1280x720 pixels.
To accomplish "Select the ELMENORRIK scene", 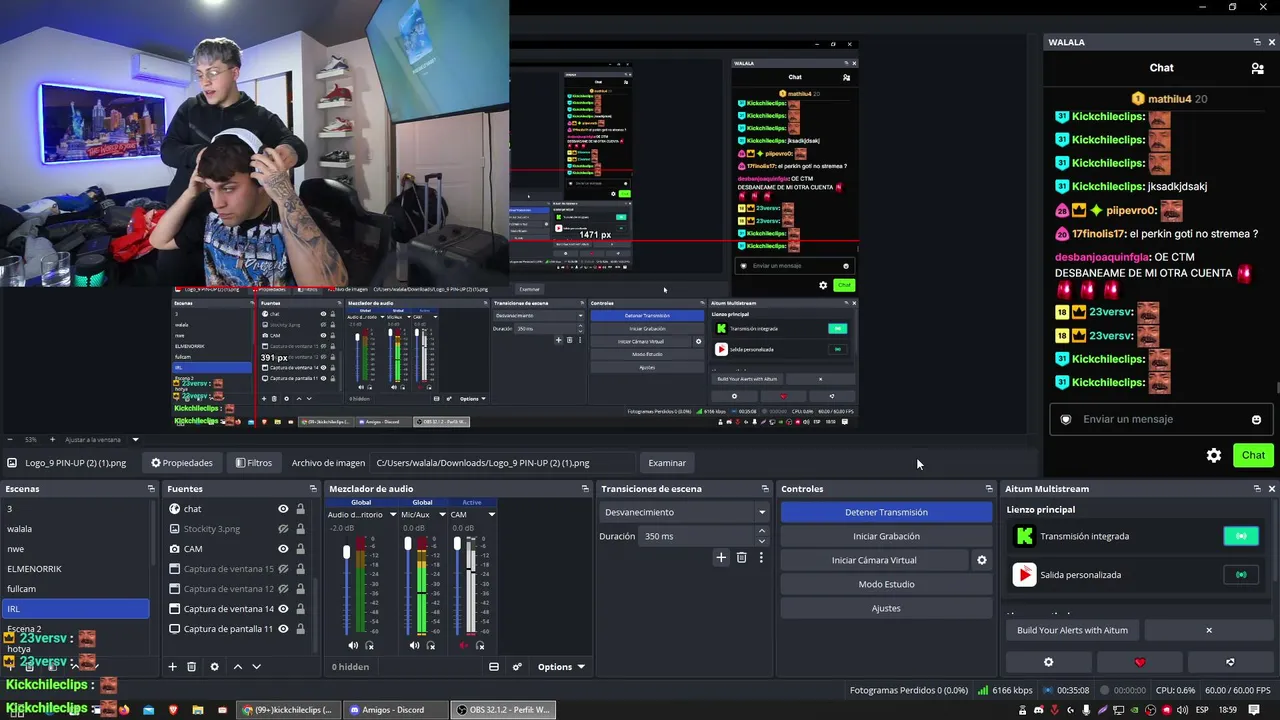I will [75, 569].
